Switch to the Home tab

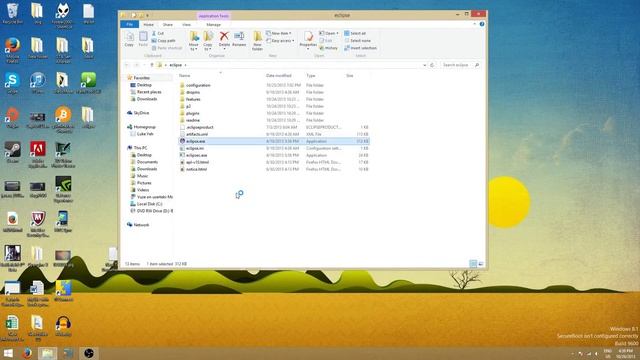(149, 24)
